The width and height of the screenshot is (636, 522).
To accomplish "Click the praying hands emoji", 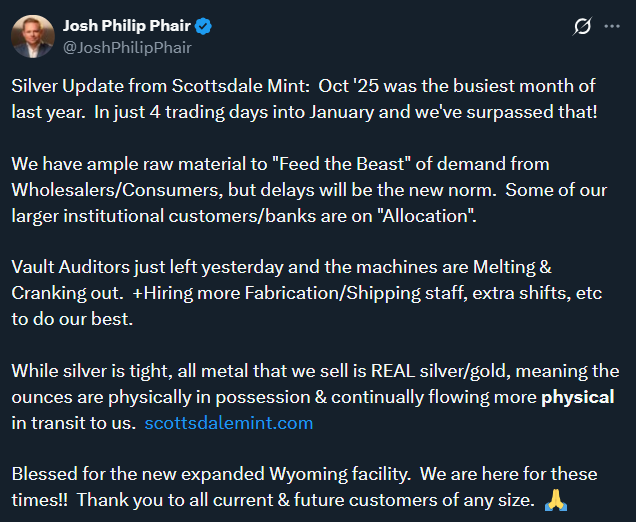I will pyautogui.click(x=556, y=501).
